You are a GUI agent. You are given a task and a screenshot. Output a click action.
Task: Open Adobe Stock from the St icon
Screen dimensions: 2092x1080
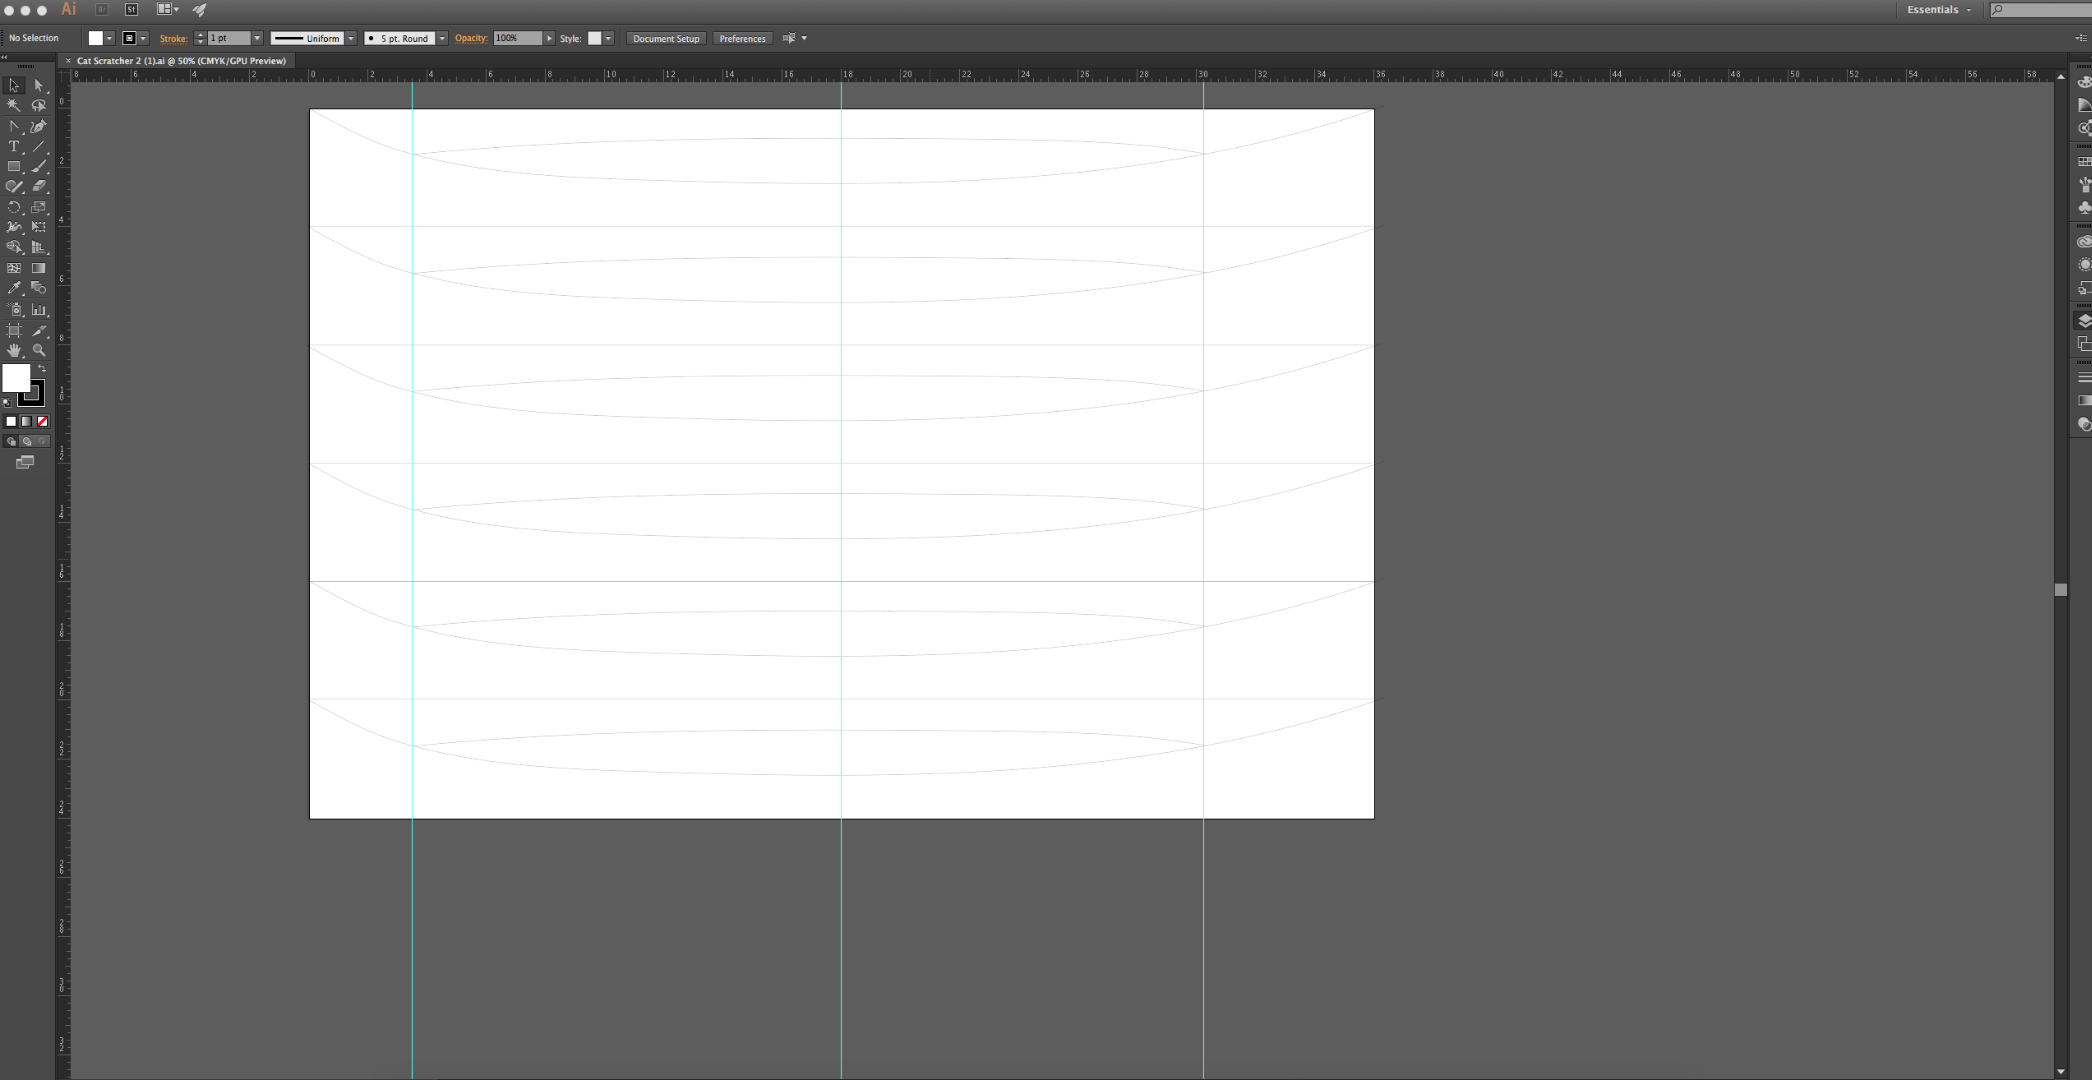(x=131, y=9)
